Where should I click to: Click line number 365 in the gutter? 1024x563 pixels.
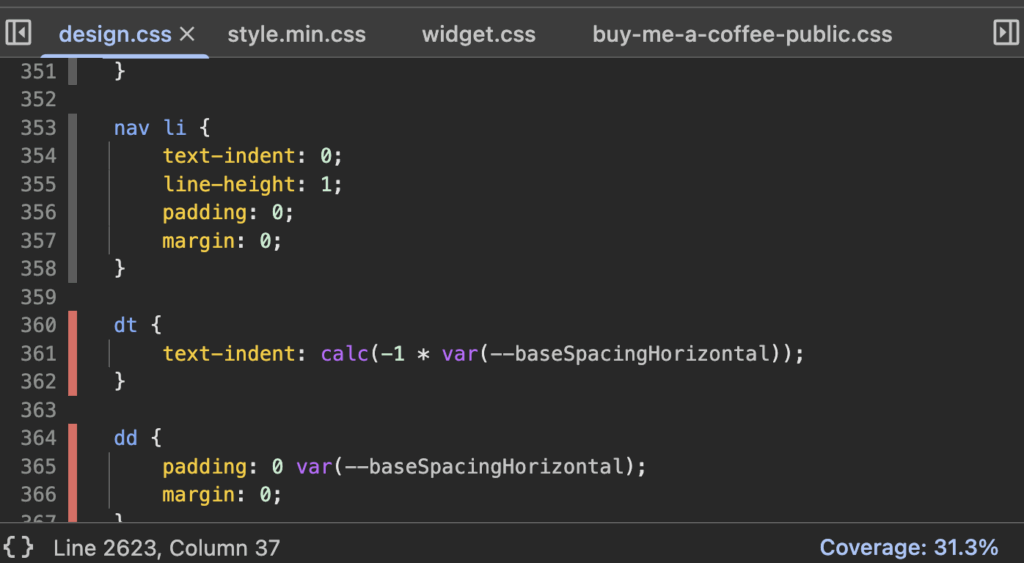(x=38, y=466)
